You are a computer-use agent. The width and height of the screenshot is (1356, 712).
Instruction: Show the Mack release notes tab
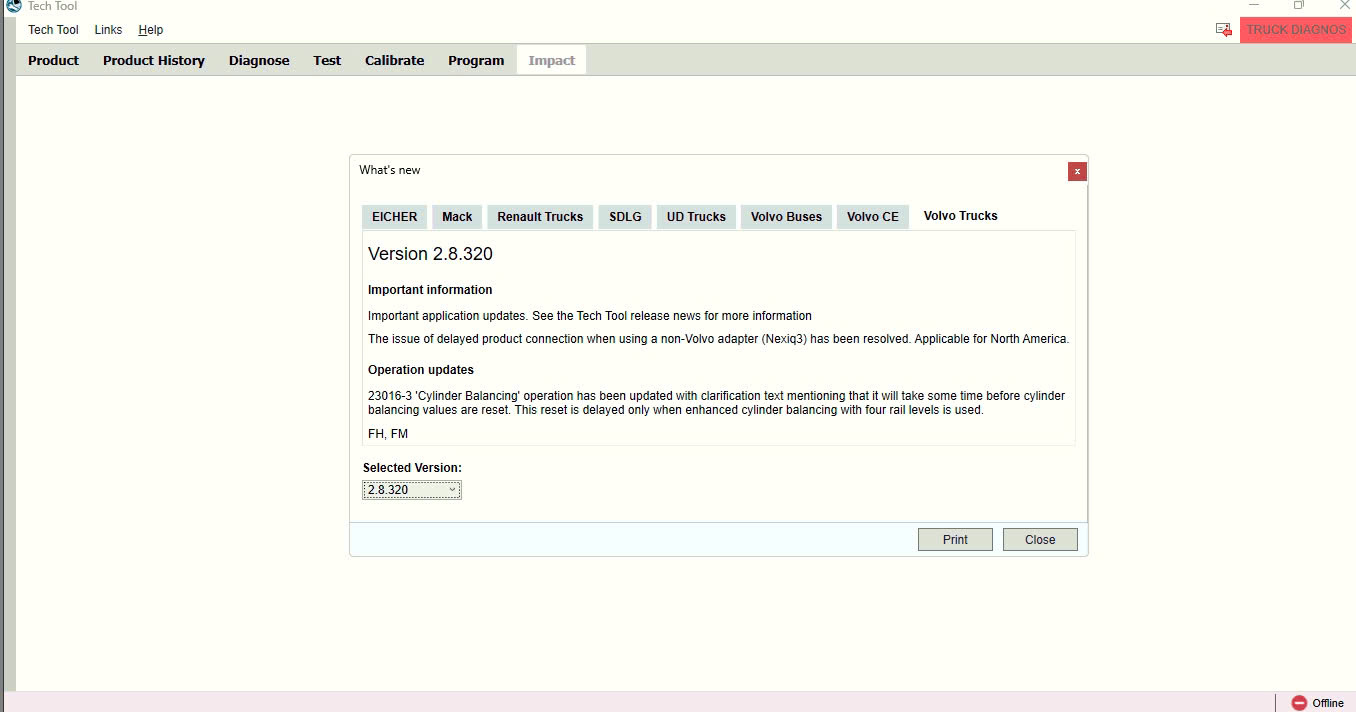coord(457,217)
